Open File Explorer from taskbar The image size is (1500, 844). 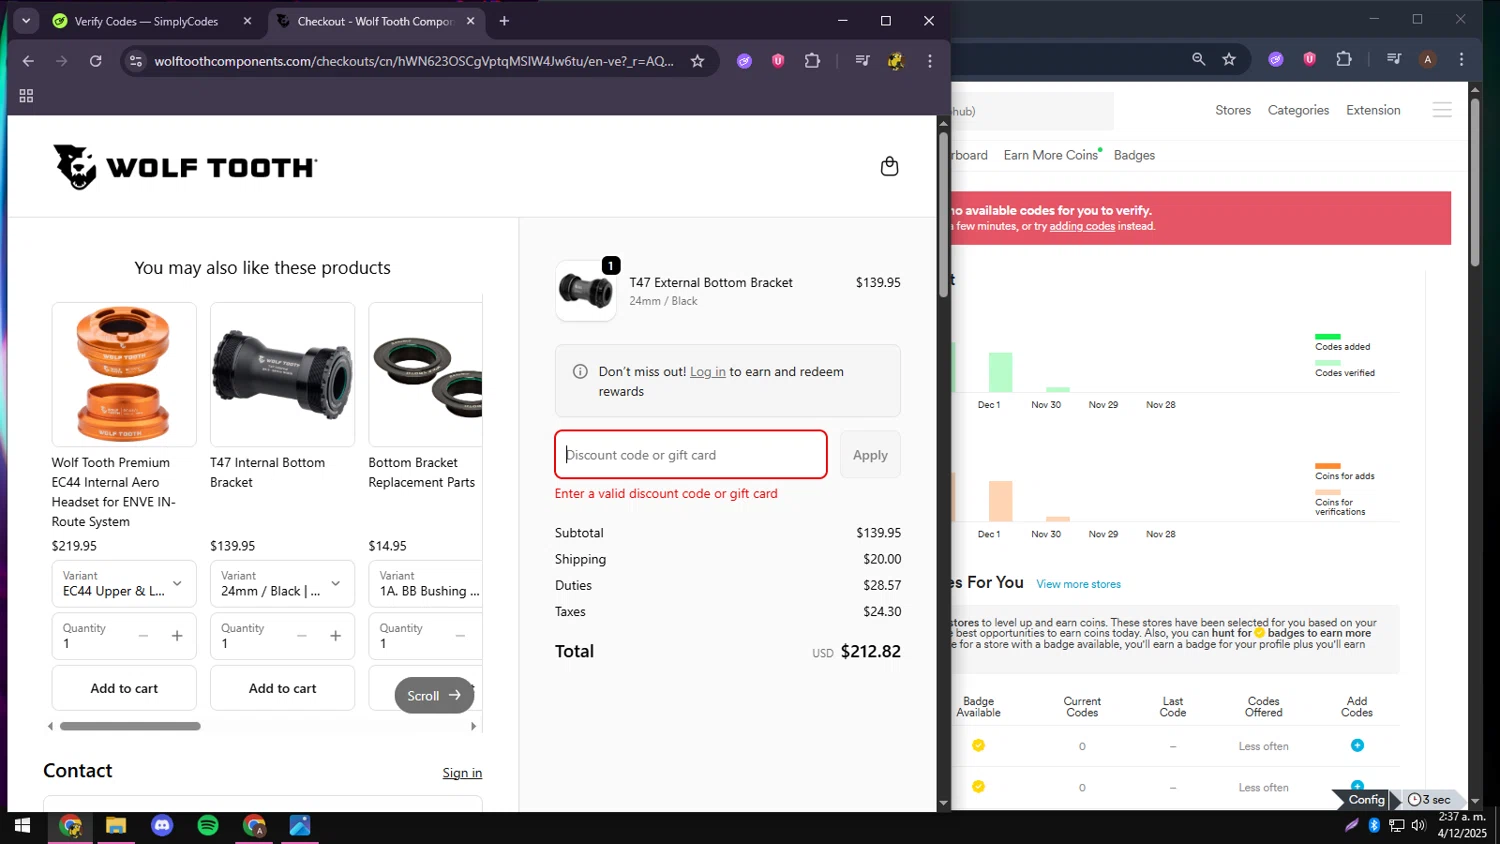click(116, 826)
